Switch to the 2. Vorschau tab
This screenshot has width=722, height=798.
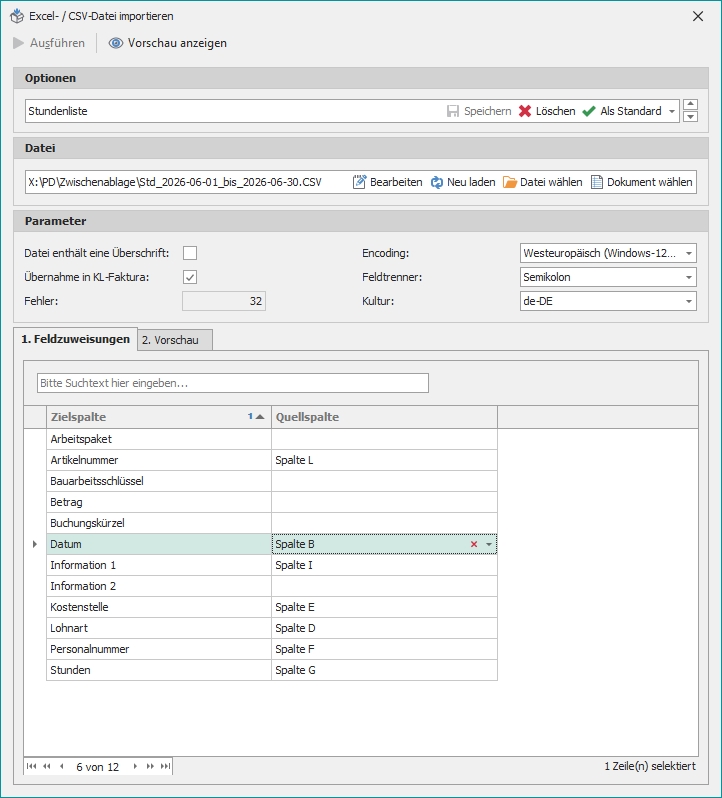coord(175,340)
